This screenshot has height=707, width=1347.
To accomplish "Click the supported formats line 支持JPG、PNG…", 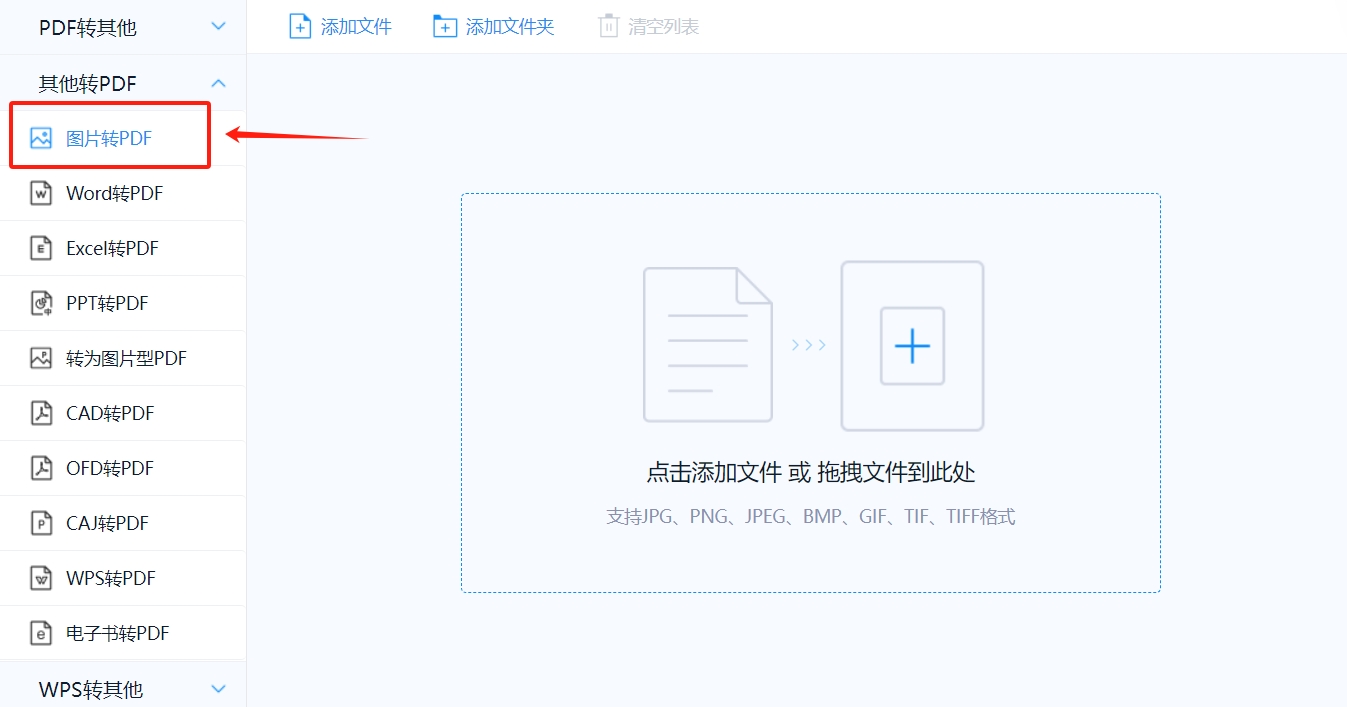I will click(x=811, y=517).
